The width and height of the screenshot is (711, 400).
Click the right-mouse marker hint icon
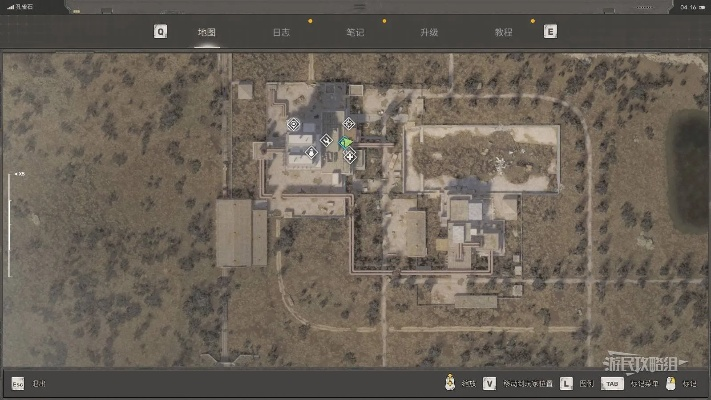pos(671,382)
